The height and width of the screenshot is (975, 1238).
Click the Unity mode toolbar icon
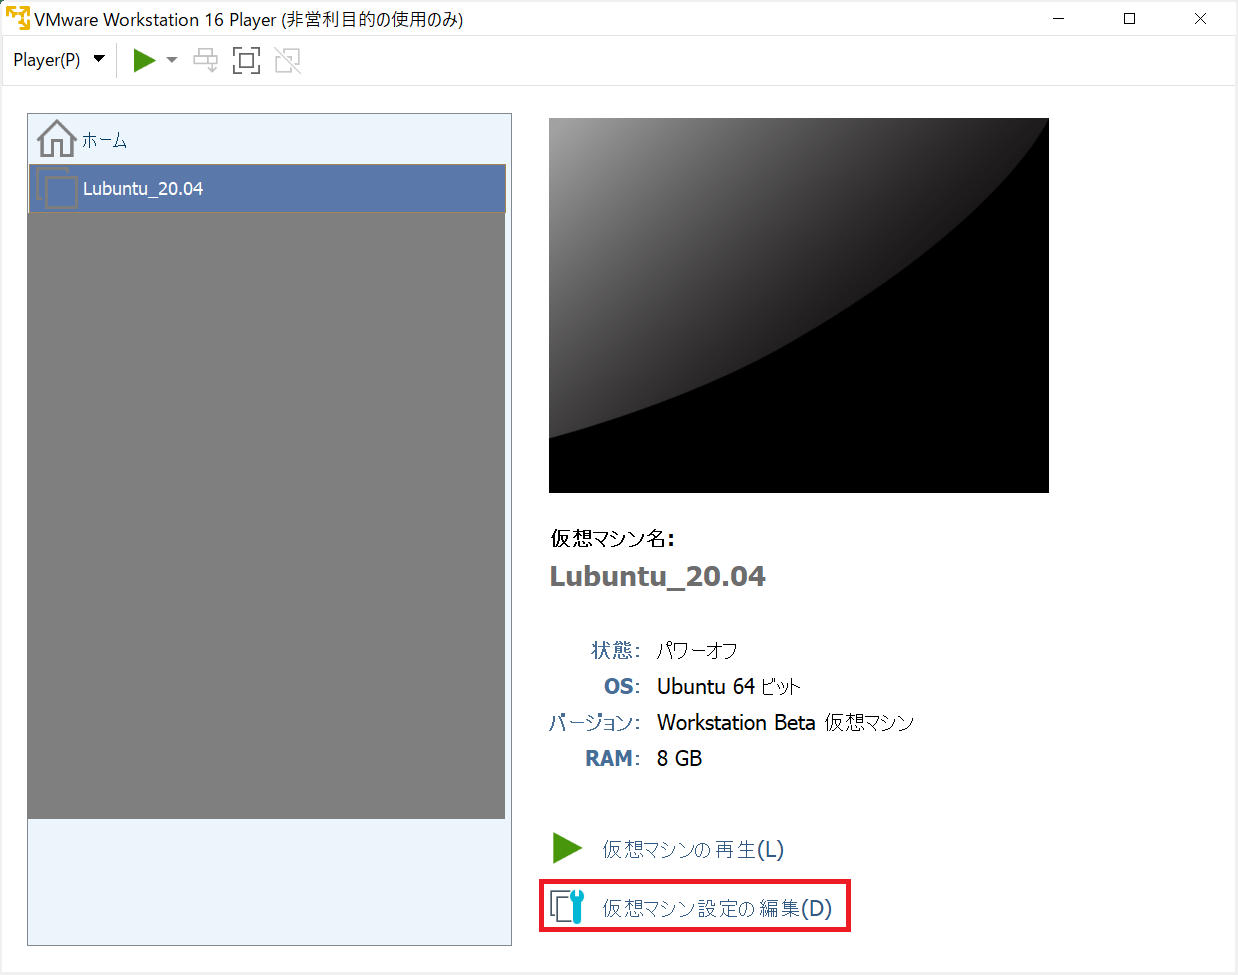(288, 60)
